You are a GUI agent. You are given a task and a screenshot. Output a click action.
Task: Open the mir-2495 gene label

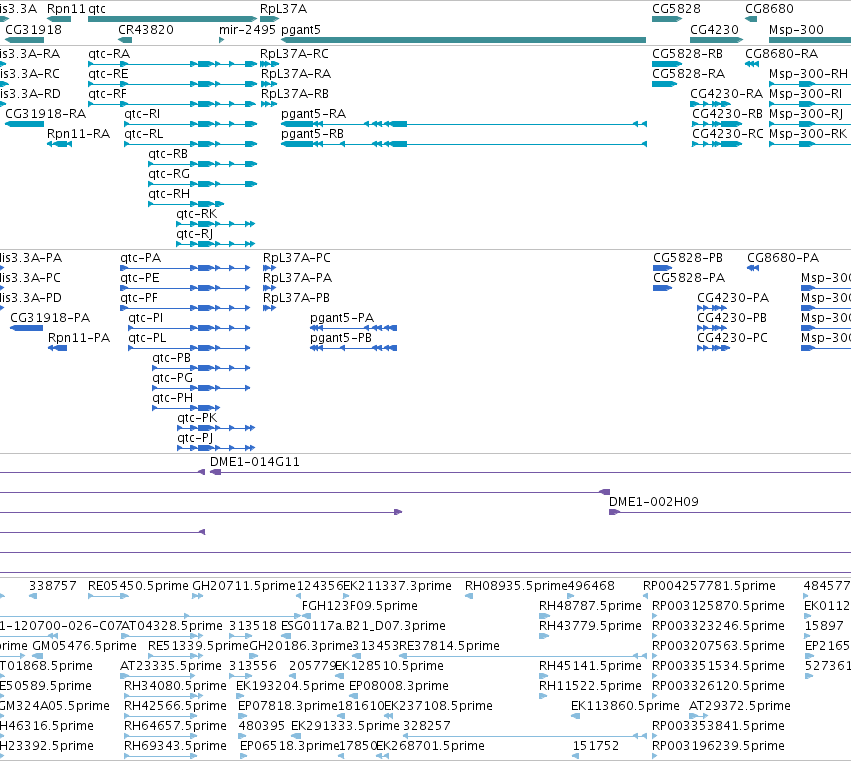(x=247, y=30)
